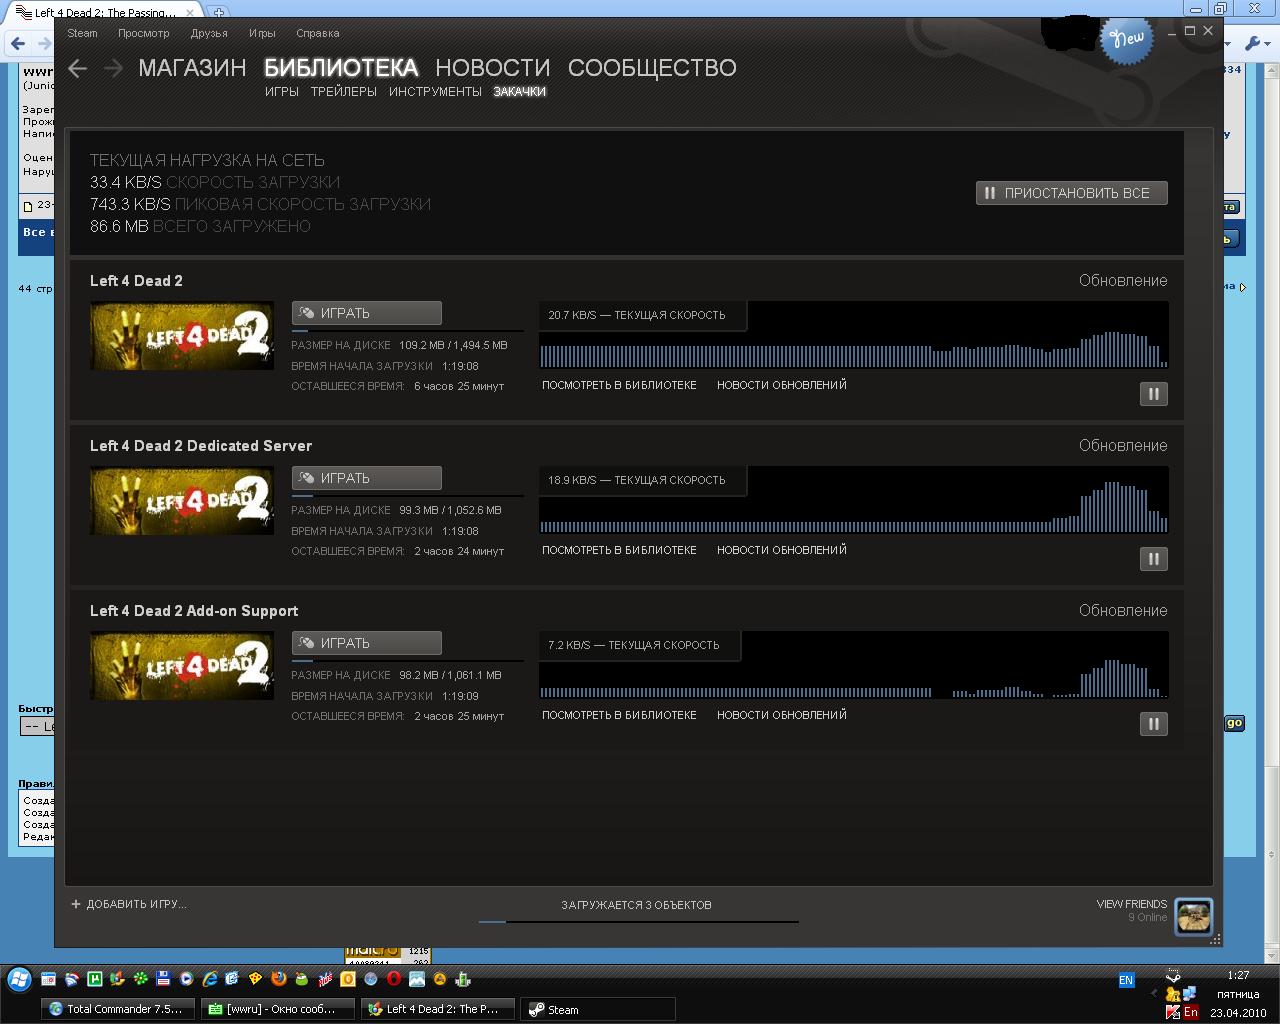
Task: Click ПРИОСТАНОВИТЬ ВСЕ to pause all downloads
Action: coord(1072,193)
